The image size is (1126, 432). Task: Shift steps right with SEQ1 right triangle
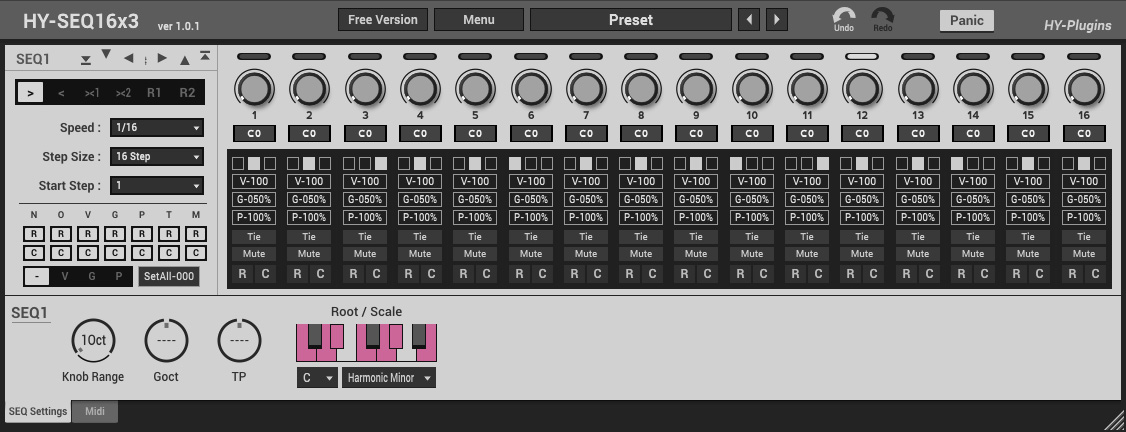(x=162, y=58)
